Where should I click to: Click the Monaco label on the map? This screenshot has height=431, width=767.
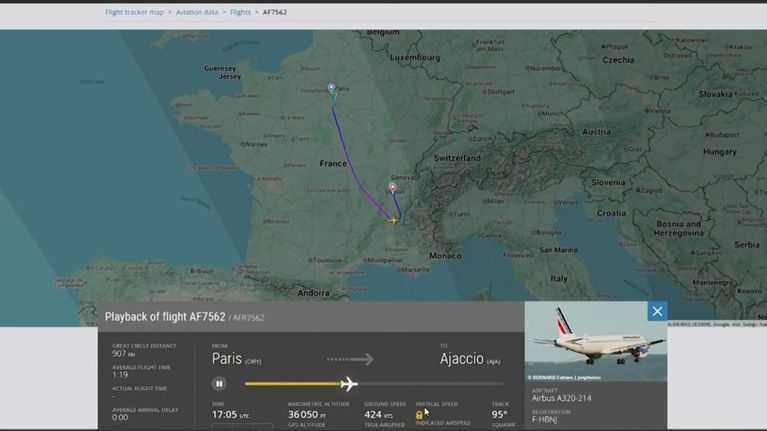tap(445, 255)
